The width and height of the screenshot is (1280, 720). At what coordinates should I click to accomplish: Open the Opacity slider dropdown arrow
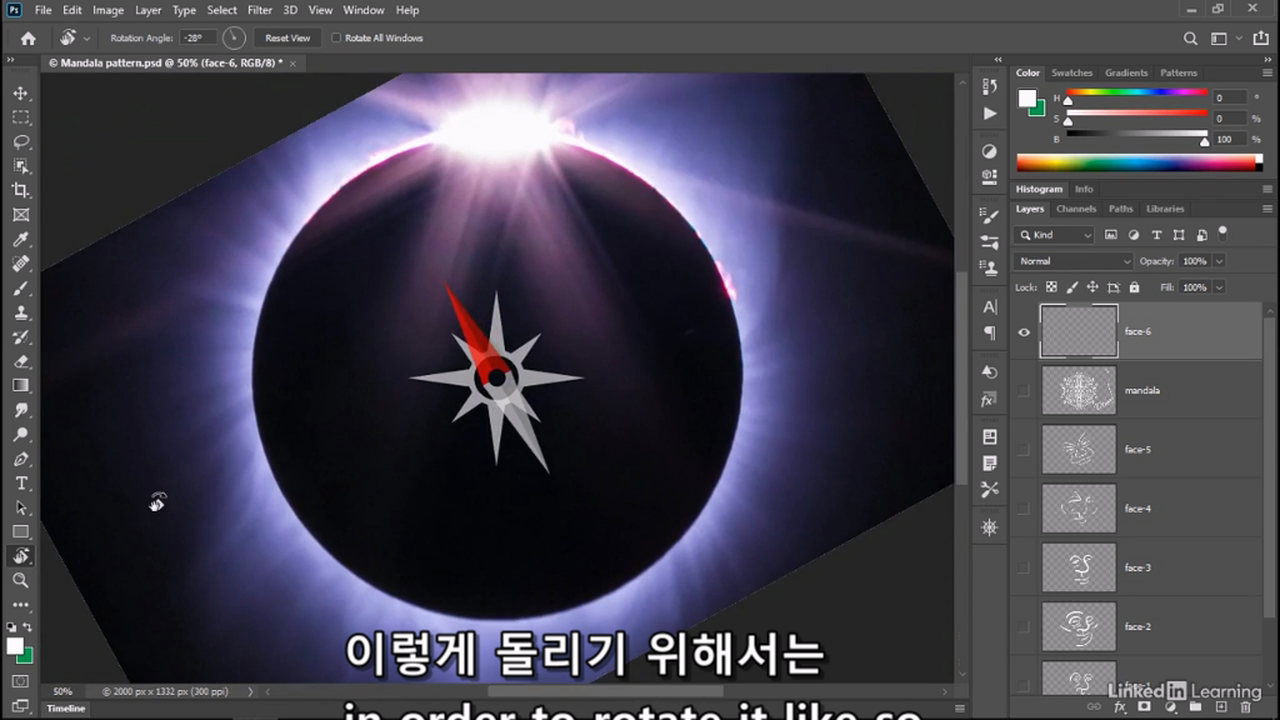click(x=1219, y=261)
